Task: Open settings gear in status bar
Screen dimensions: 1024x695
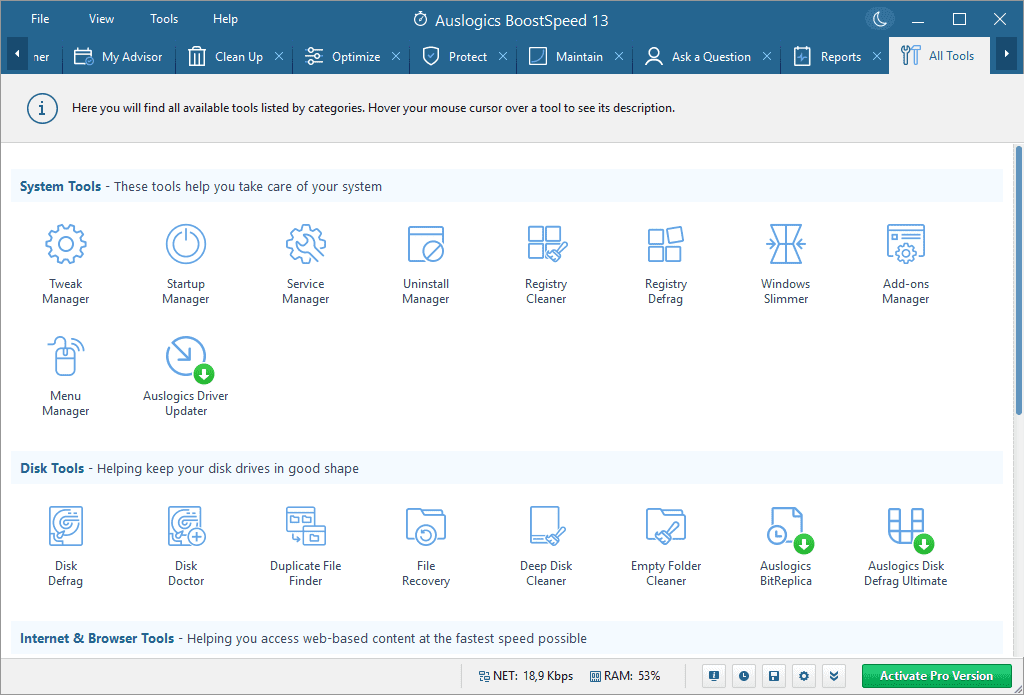Action: click(804, 675)
